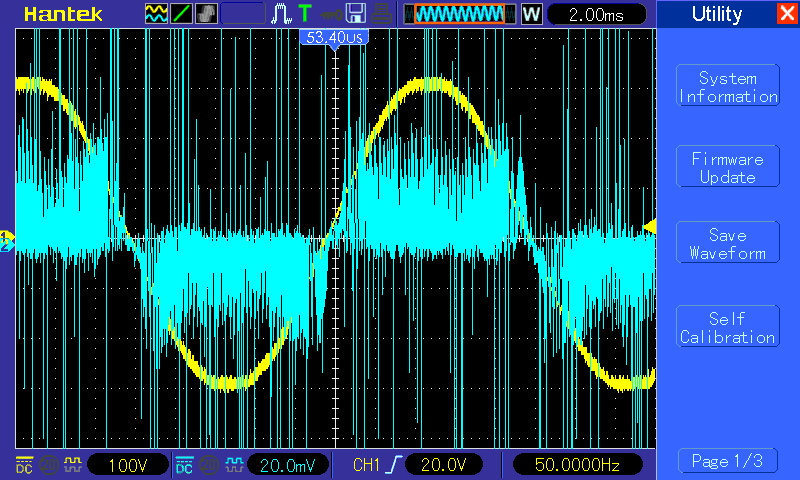Go to next utility page via Page 1/3

[727, 461]
